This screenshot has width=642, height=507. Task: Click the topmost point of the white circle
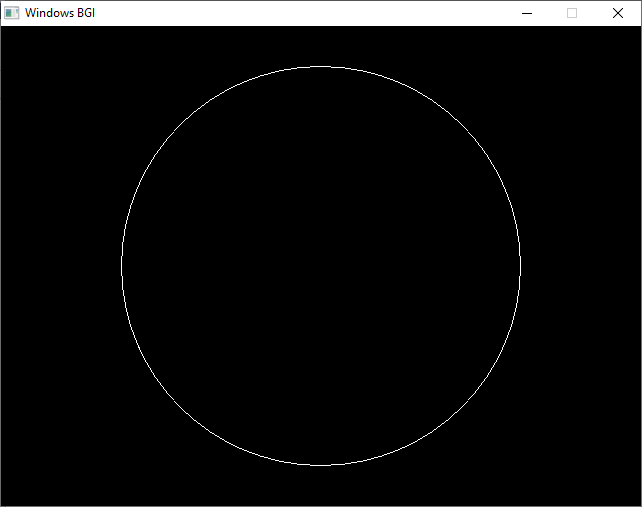click(321, 66)
